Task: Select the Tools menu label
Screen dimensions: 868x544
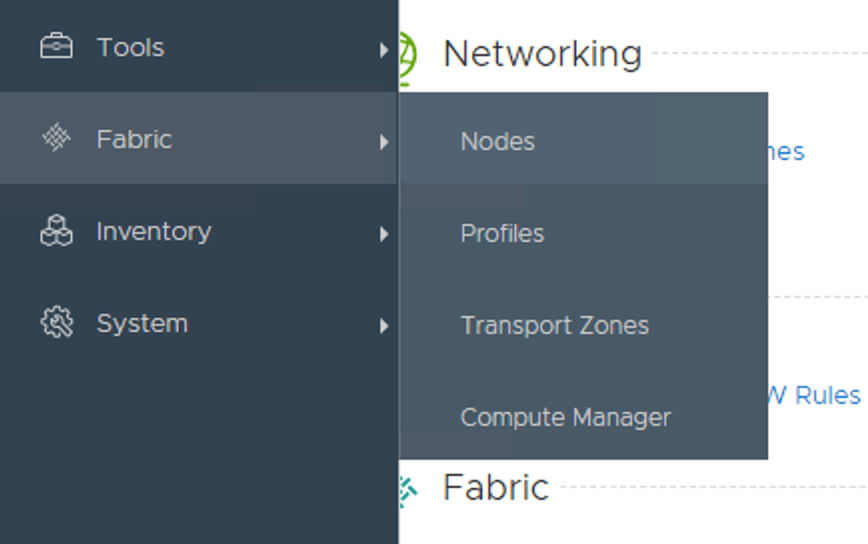Action: coord(130,47)
